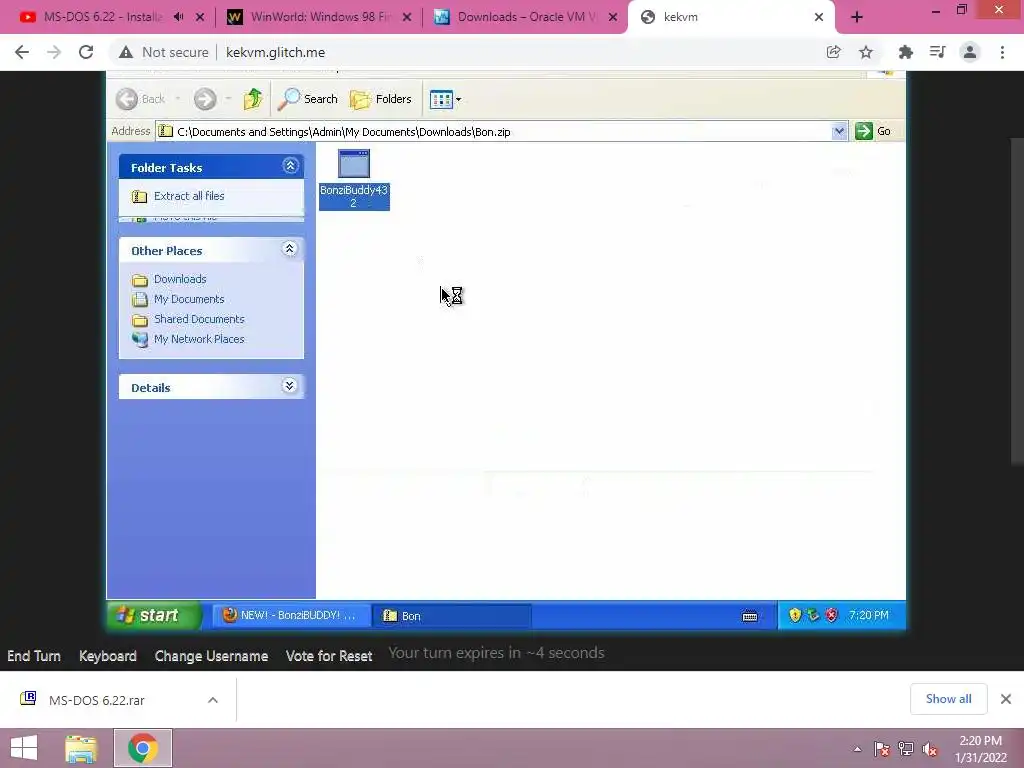
Task: Click the Back button in Explorer toolbar
Action: pos(141,99)
